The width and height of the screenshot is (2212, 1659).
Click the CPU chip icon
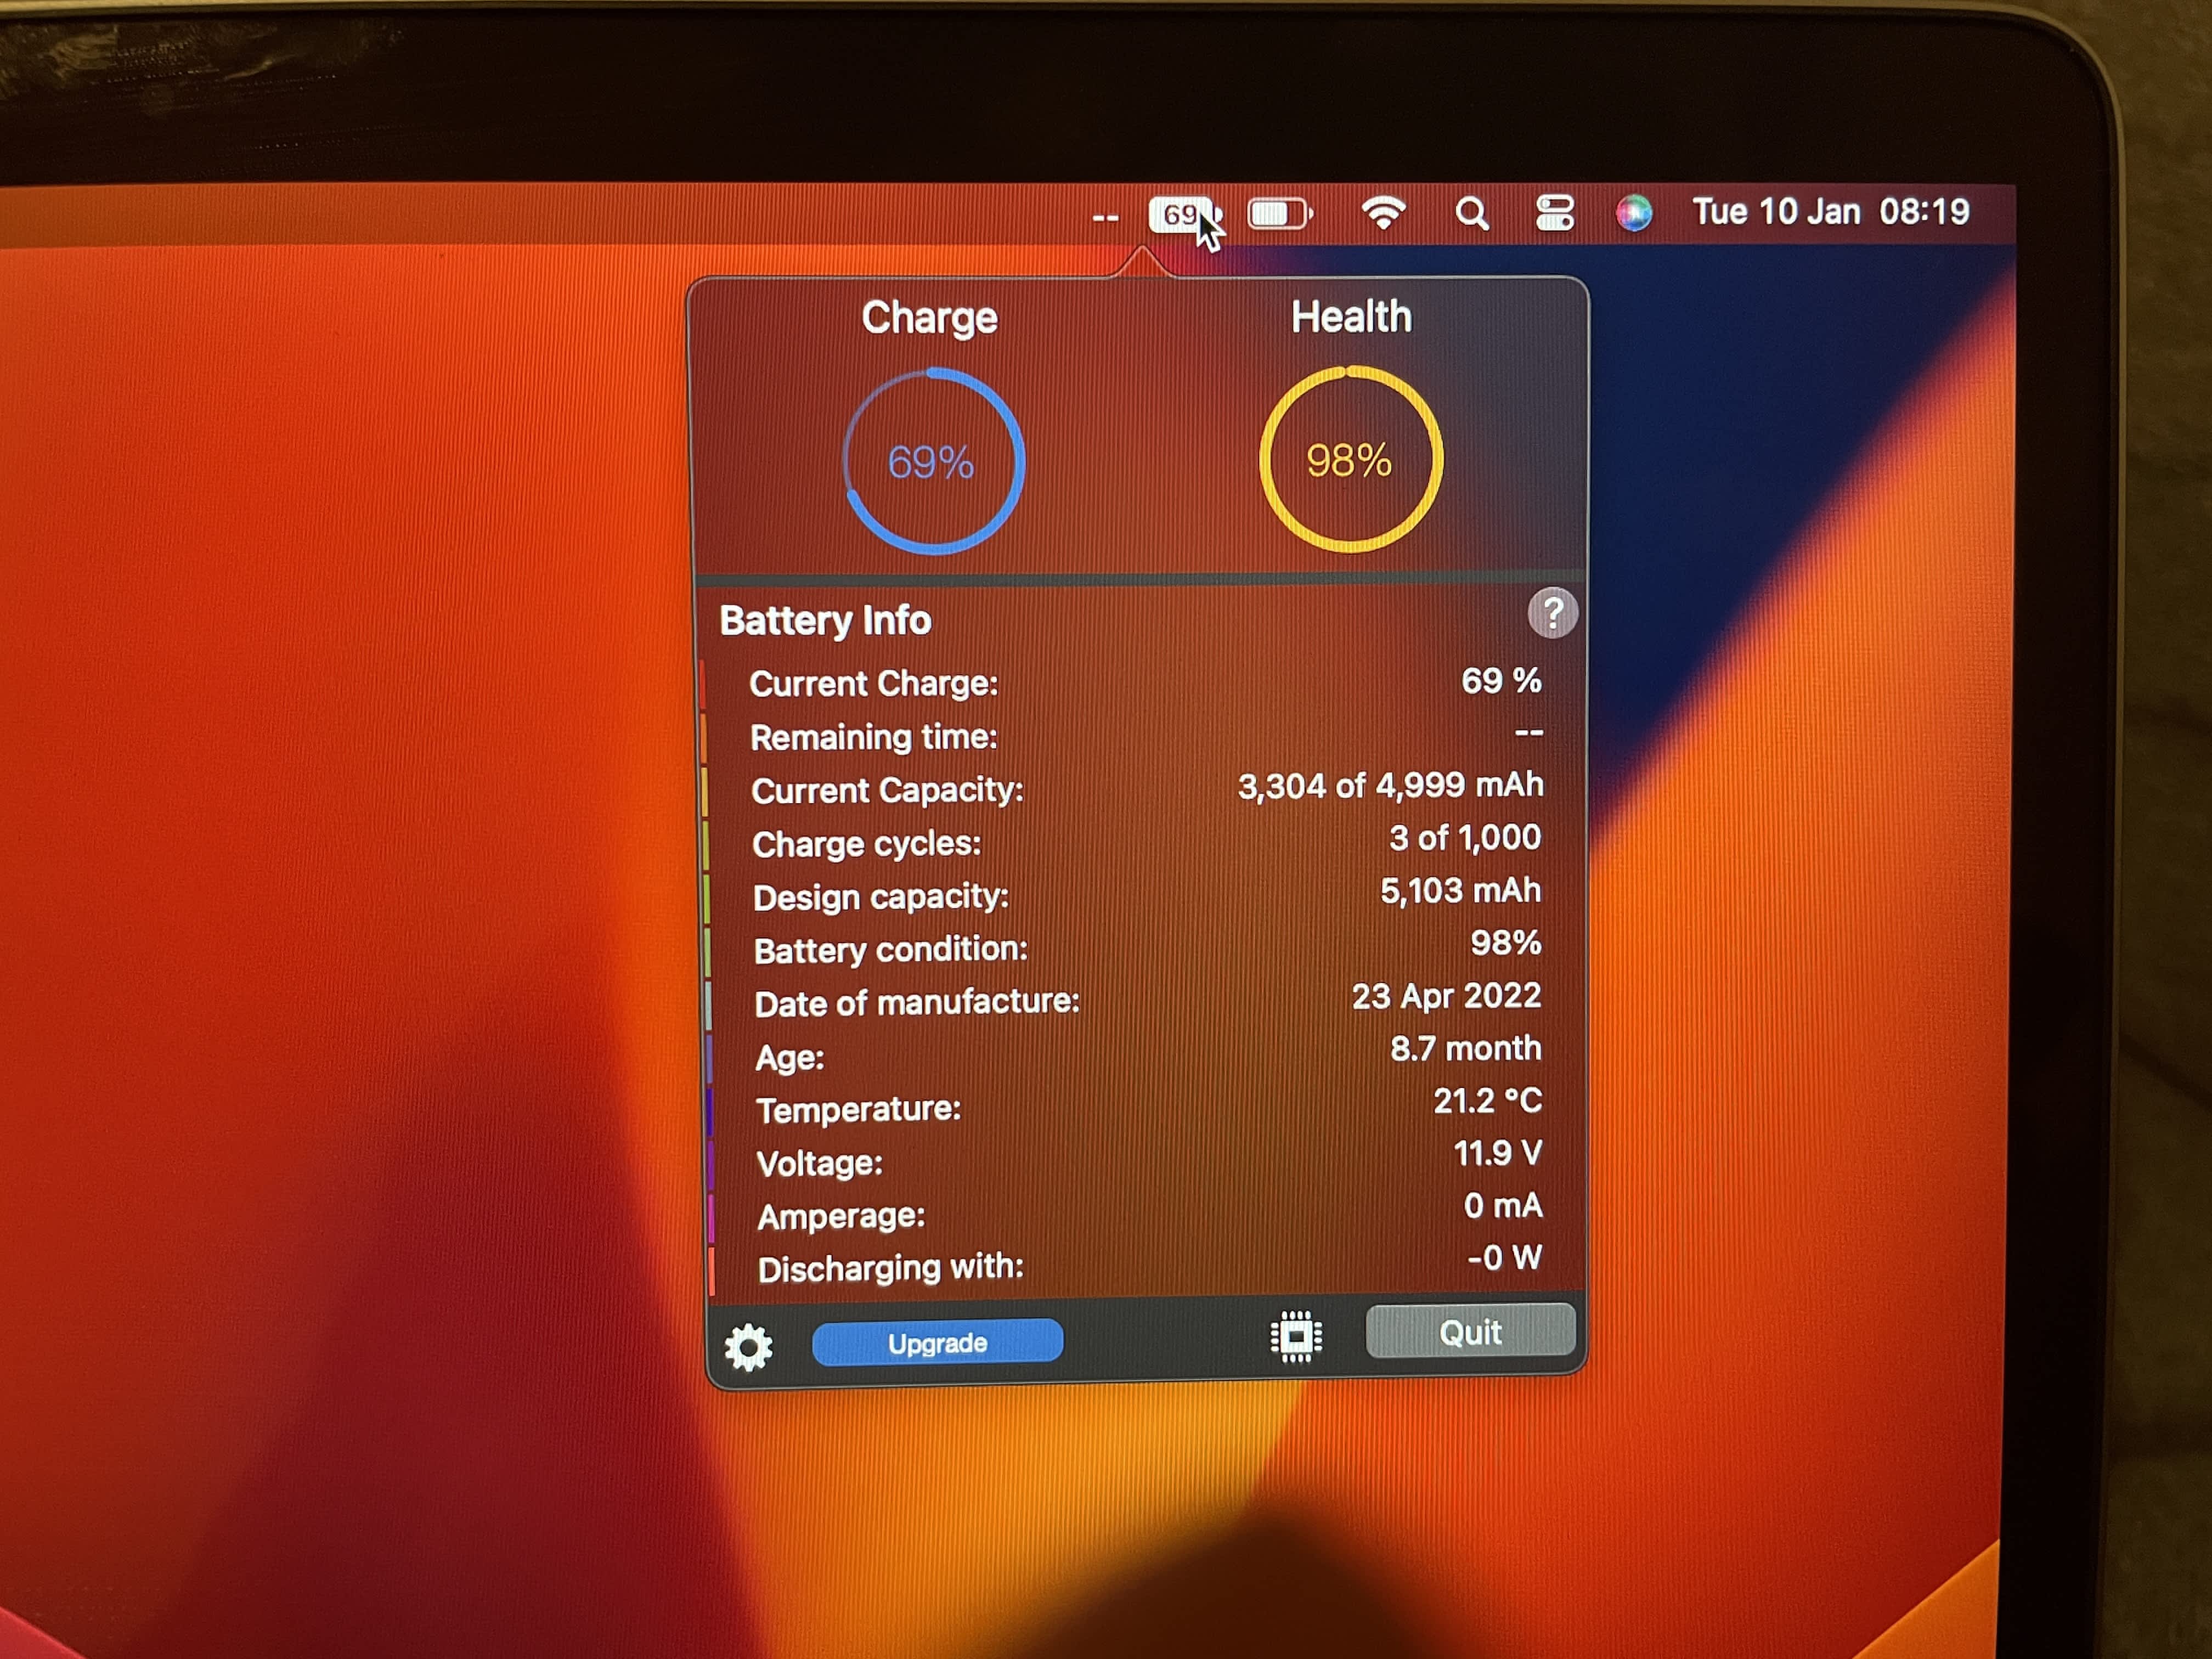[x=1296, y=1337]
